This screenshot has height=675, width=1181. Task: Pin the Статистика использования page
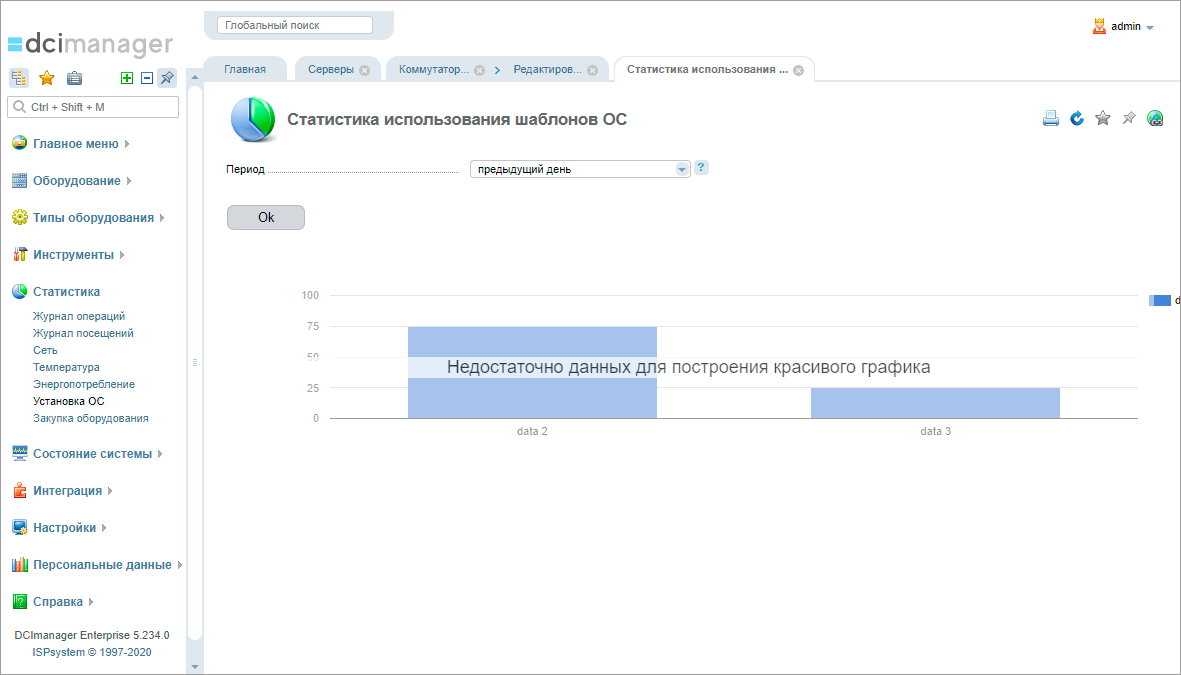1129,117
